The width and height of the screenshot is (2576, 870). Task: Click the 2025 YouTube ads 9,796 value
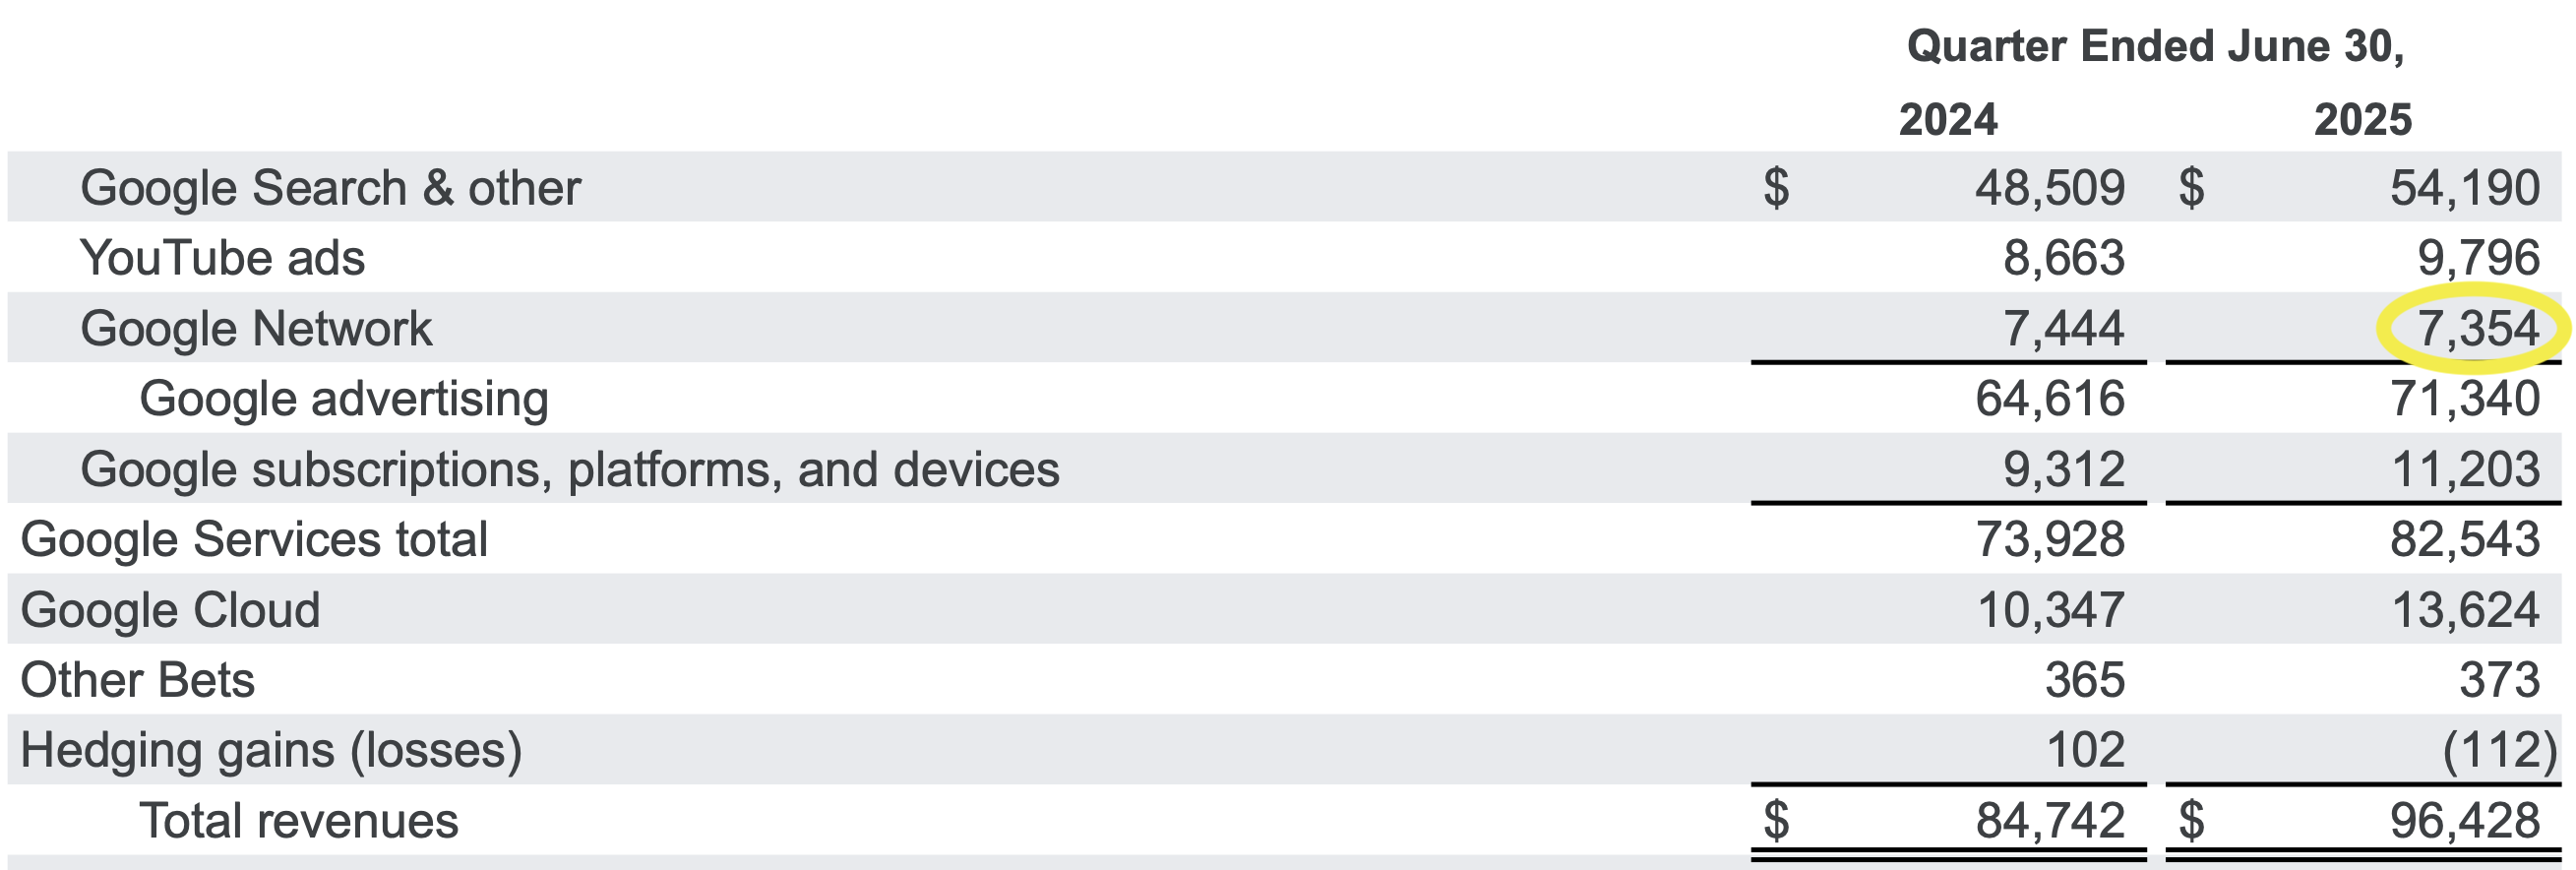point(2479,258)
